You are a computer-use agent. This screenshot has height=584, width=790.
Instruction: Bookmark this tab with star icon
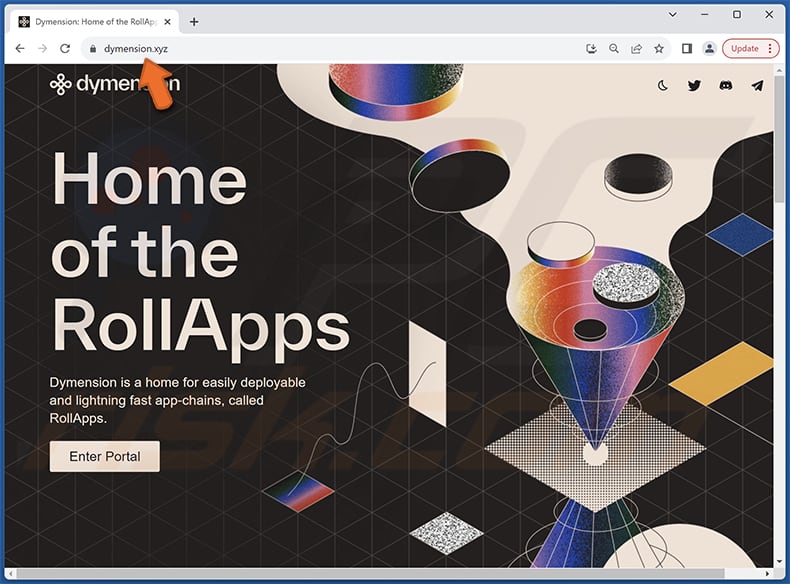659,48
